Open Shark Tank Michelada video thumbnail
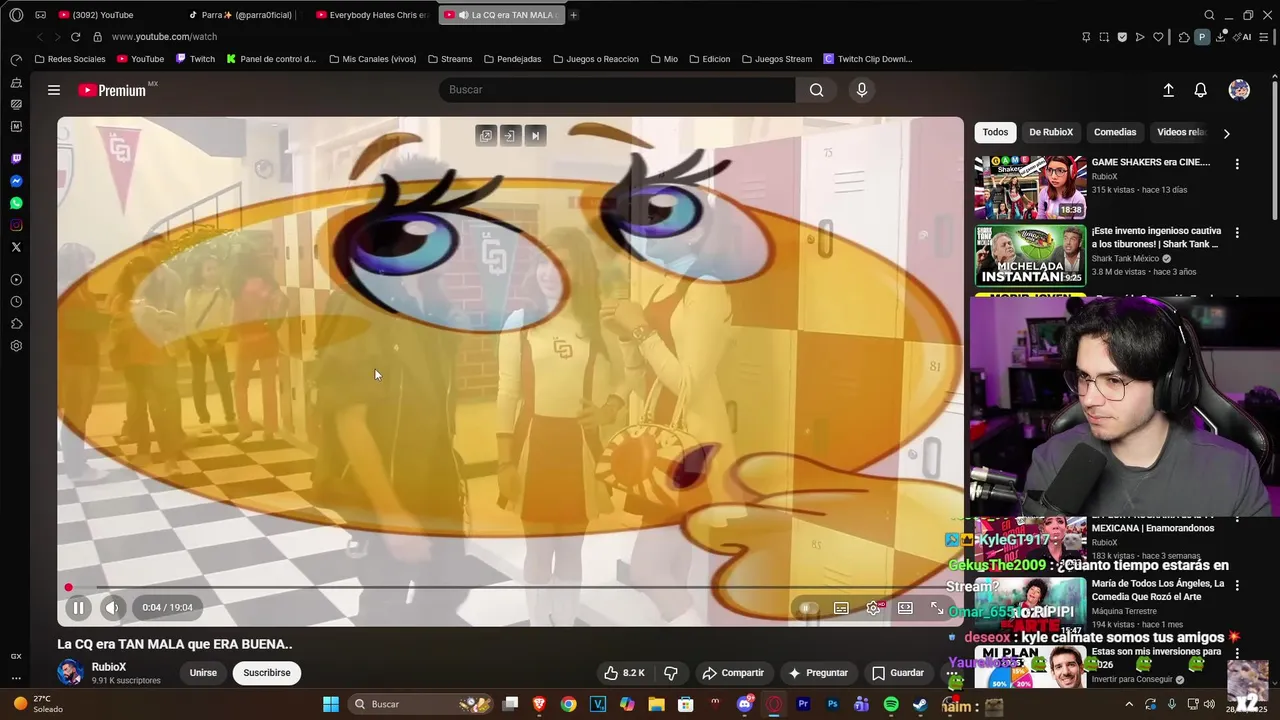1280x720 pixels. (x=1030, y=256)
